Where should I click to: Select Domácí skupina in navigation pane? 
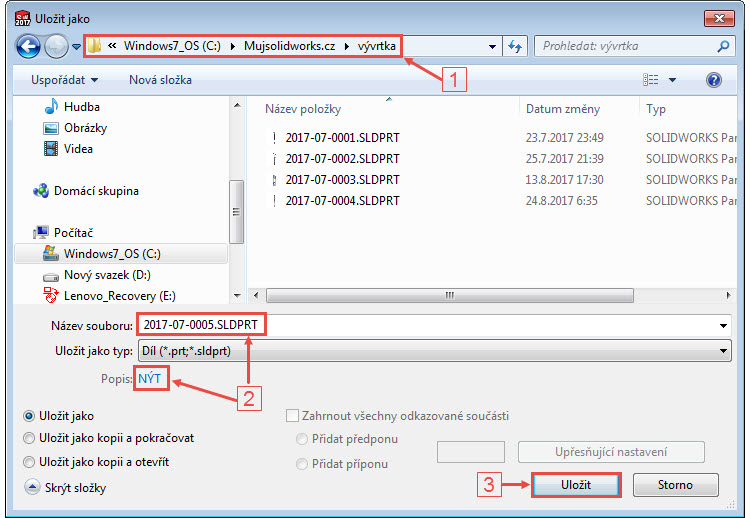pyautogui.click(x=96, y=191)
